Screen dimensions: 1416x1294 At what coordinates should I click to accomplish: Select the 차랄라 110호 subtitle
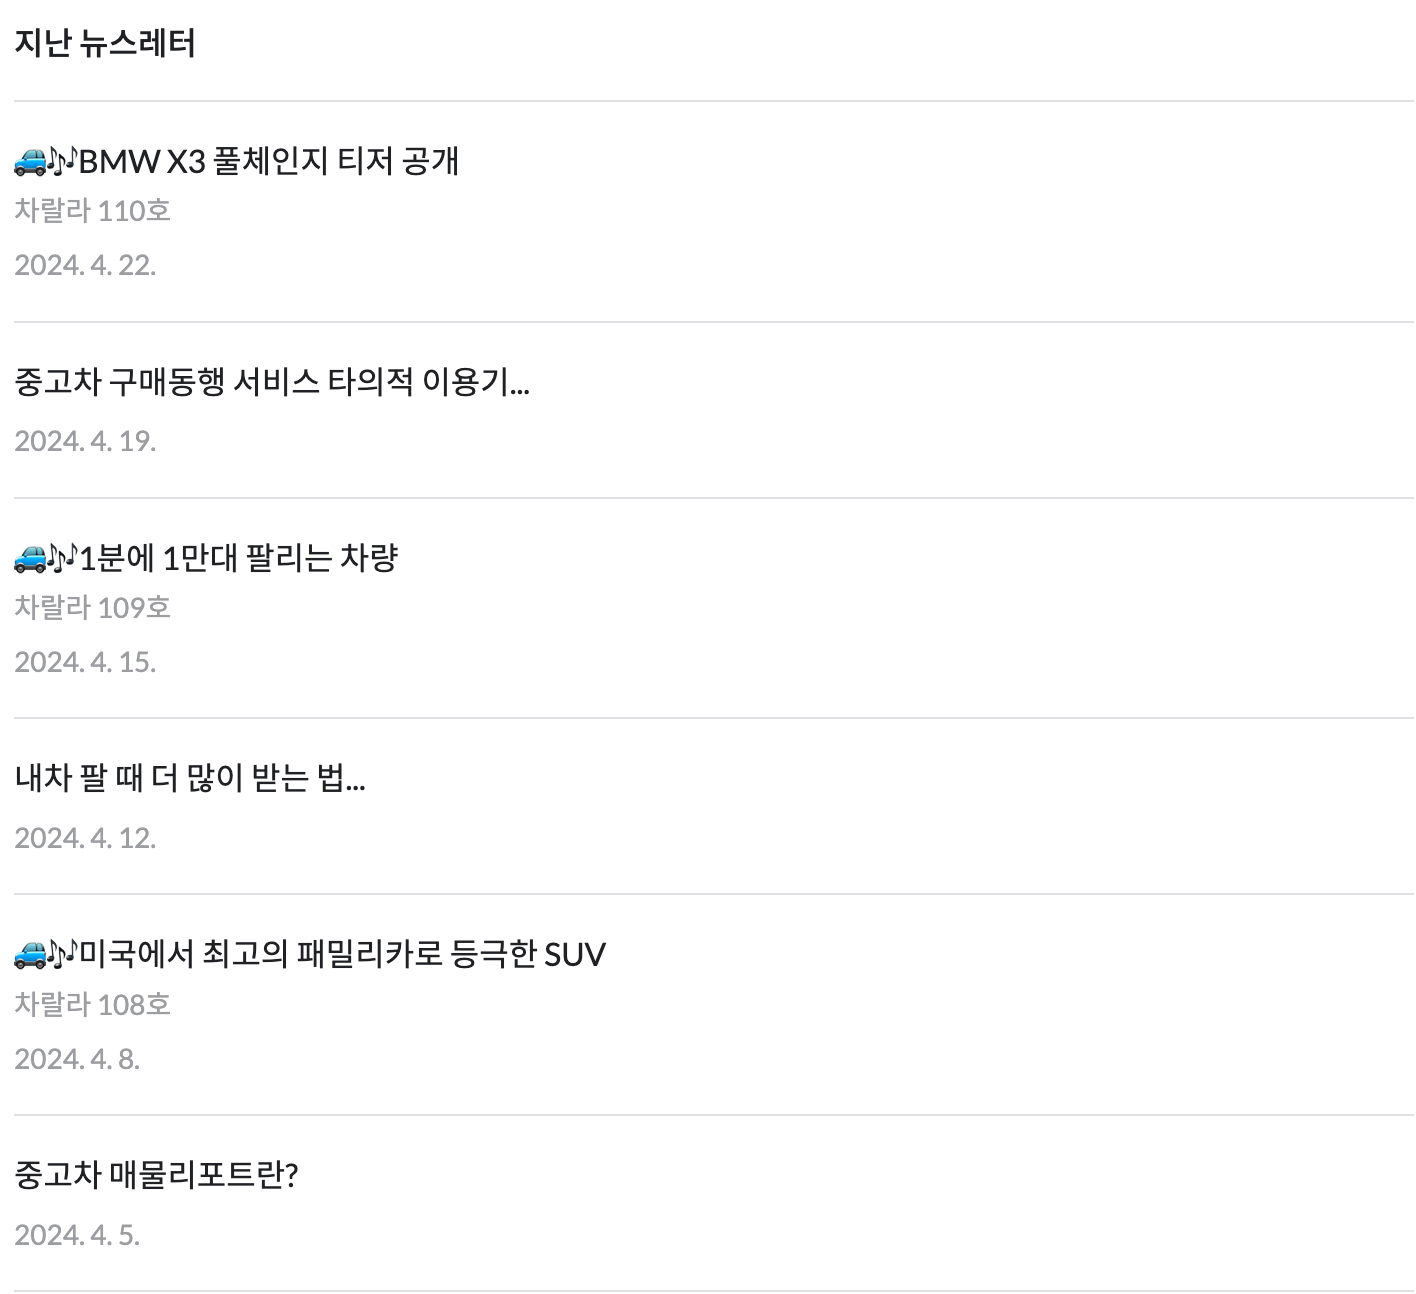pos(92,211)
